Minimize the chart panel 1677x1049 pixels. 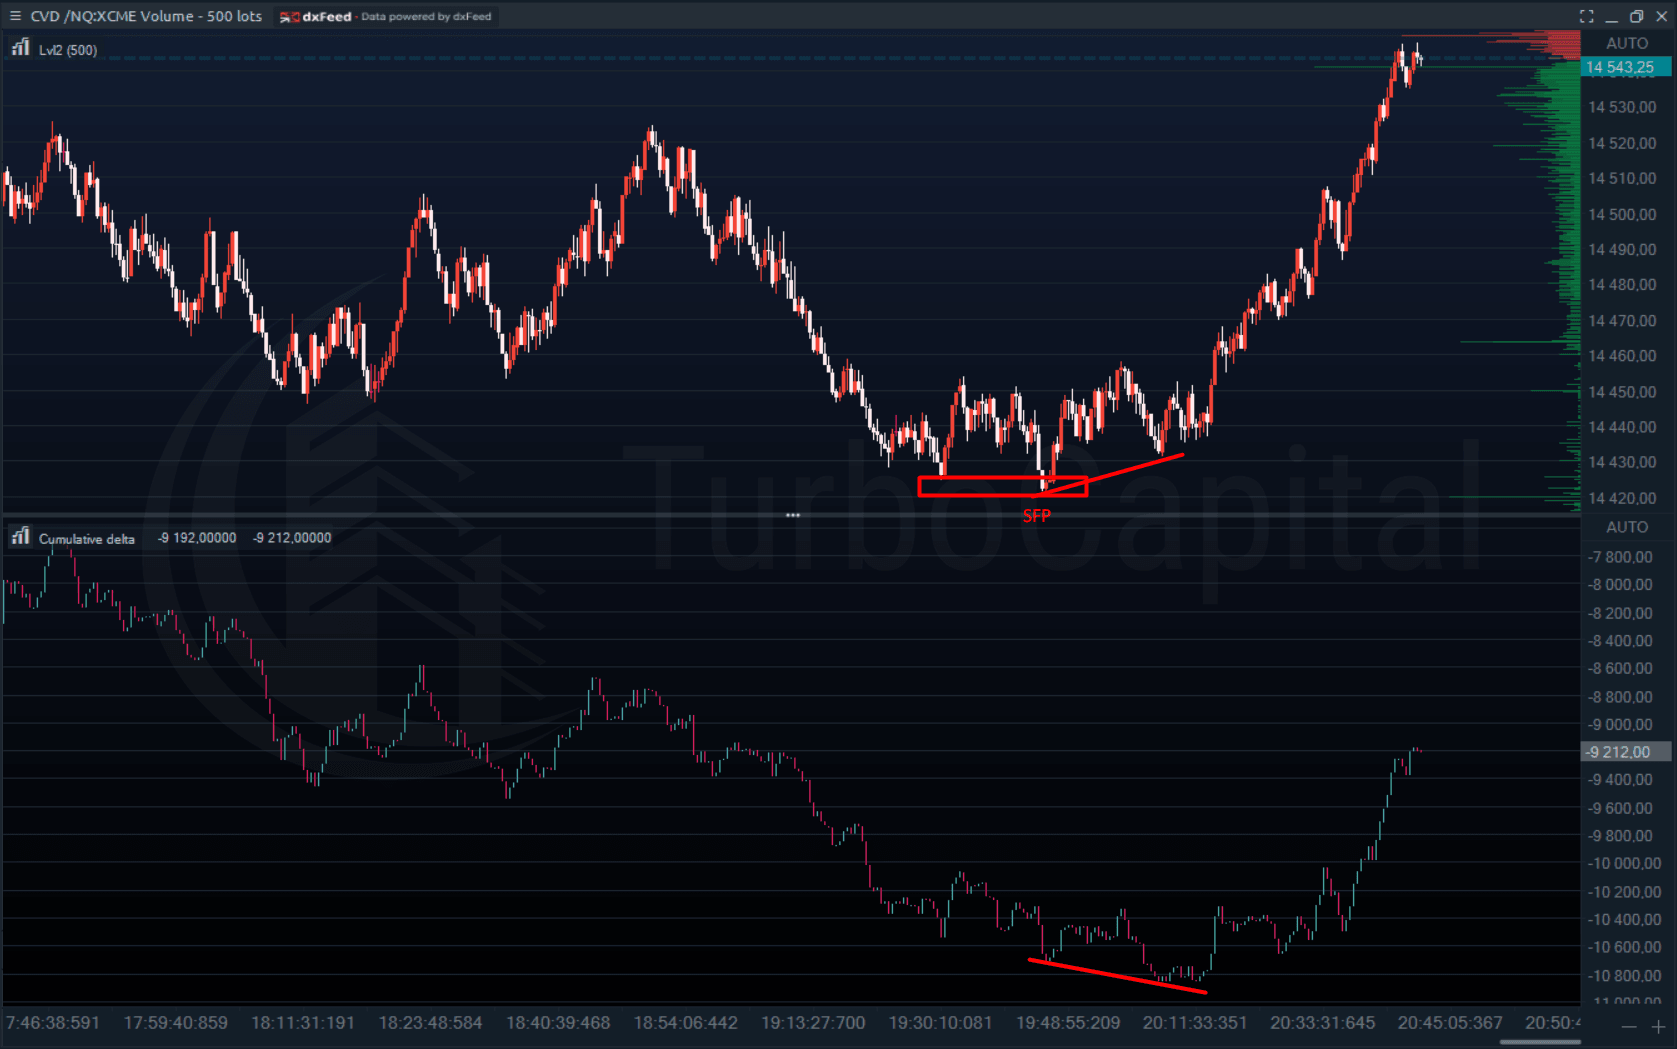point(1611,17)
